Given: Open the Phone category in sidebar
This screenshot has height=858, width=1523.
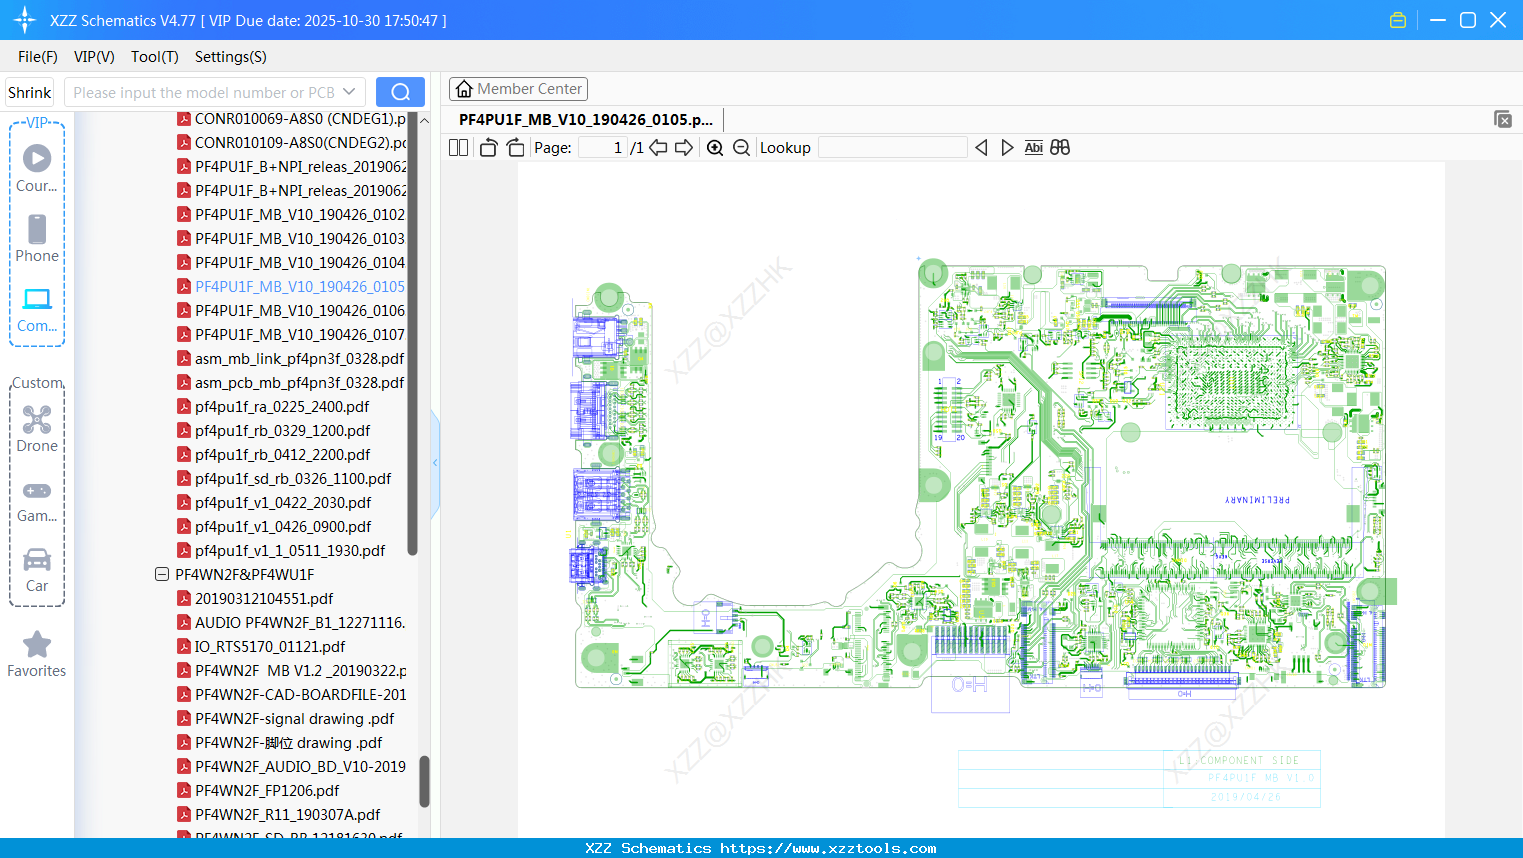Looking at the screenshot, I should pyautogui.click(x=37, y=239).
